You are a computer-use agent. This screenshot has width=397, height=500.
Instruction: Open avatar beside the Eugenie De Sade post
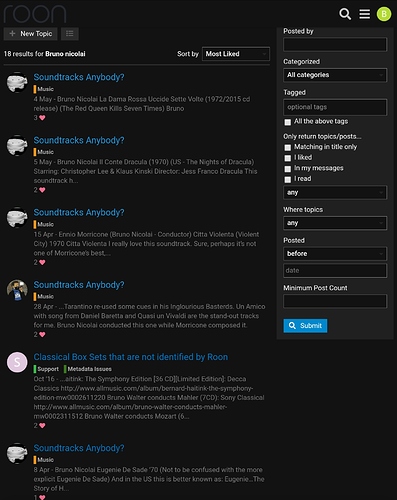click(17, 453)
